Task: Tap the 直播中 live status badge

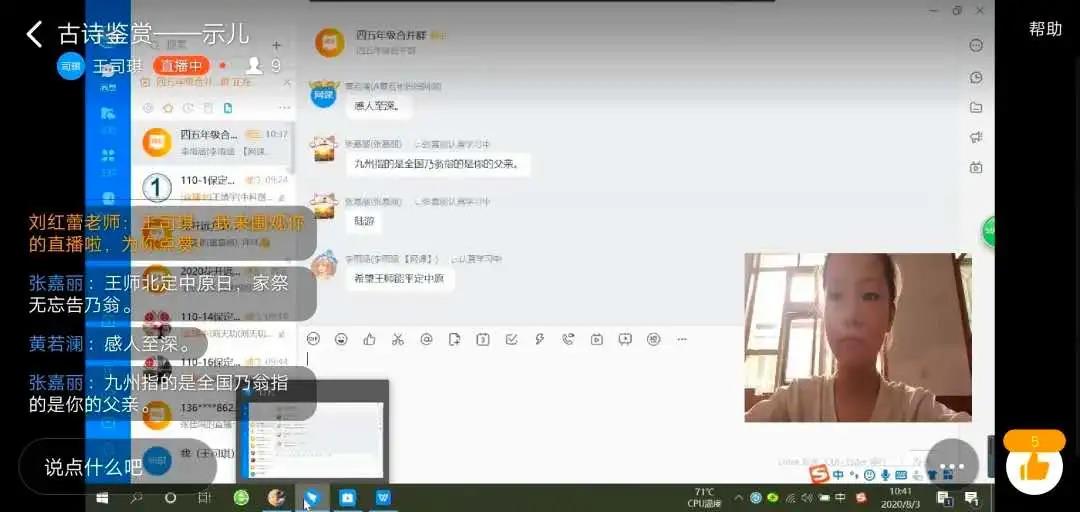Action: tap(181, 66)
